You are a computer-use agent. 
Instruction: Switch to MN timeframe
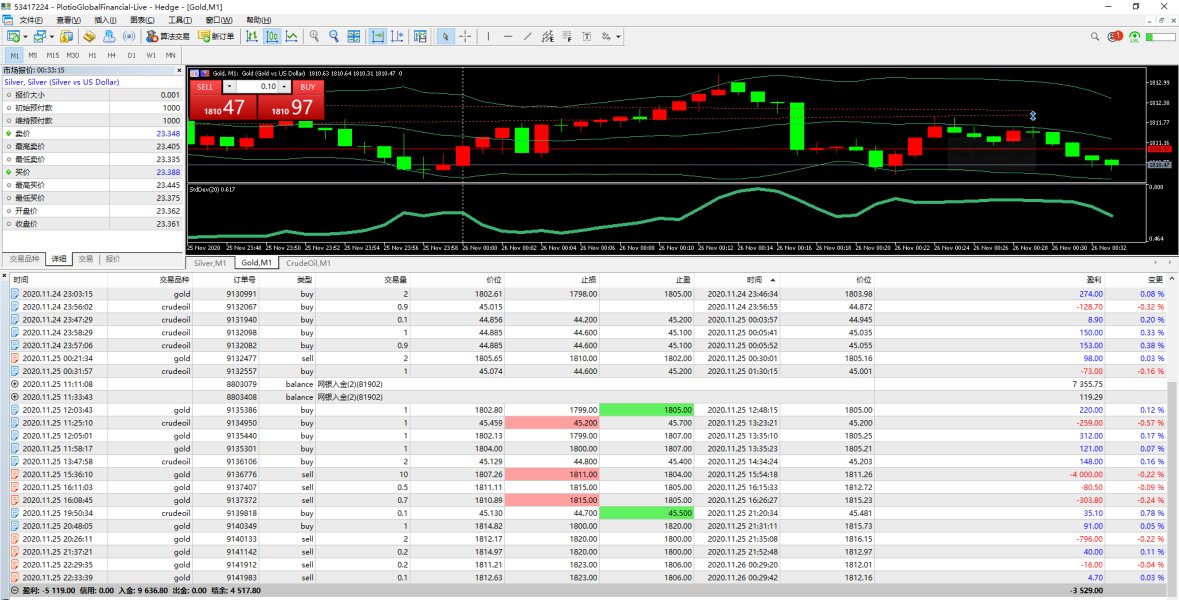coord(171,55)
